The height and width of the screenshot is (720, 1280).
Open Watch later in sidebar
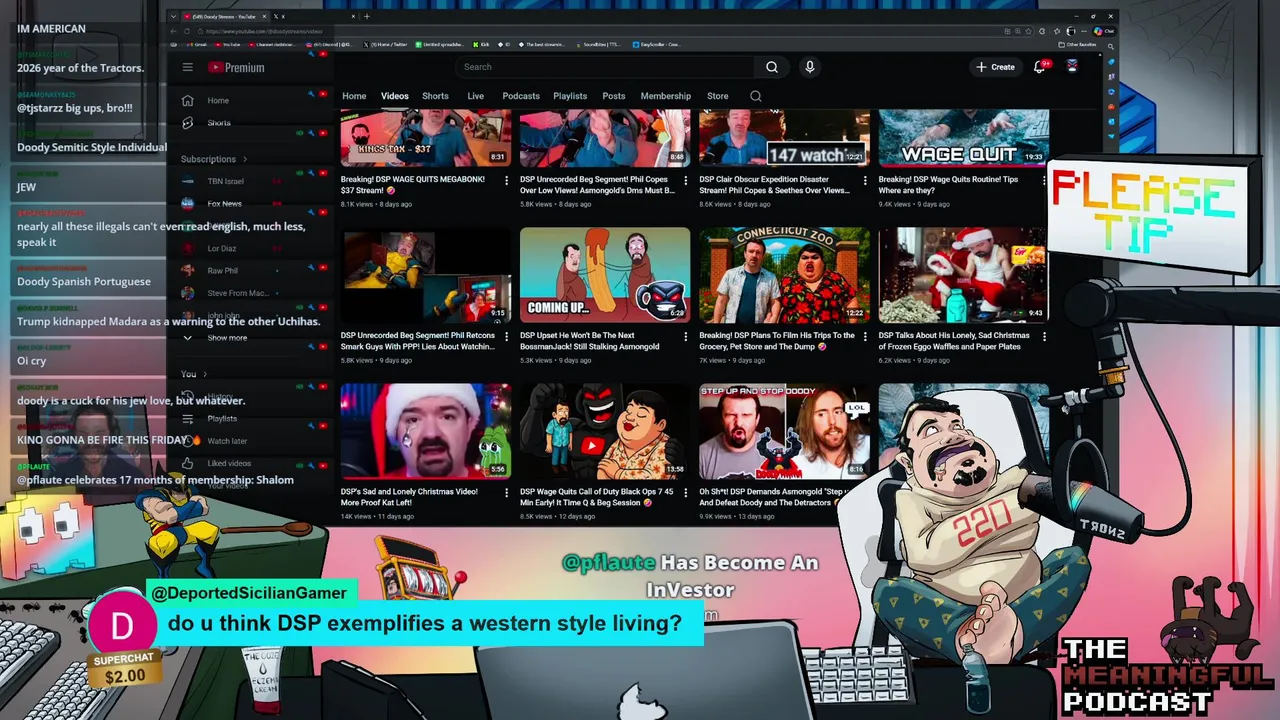[227, 441]
